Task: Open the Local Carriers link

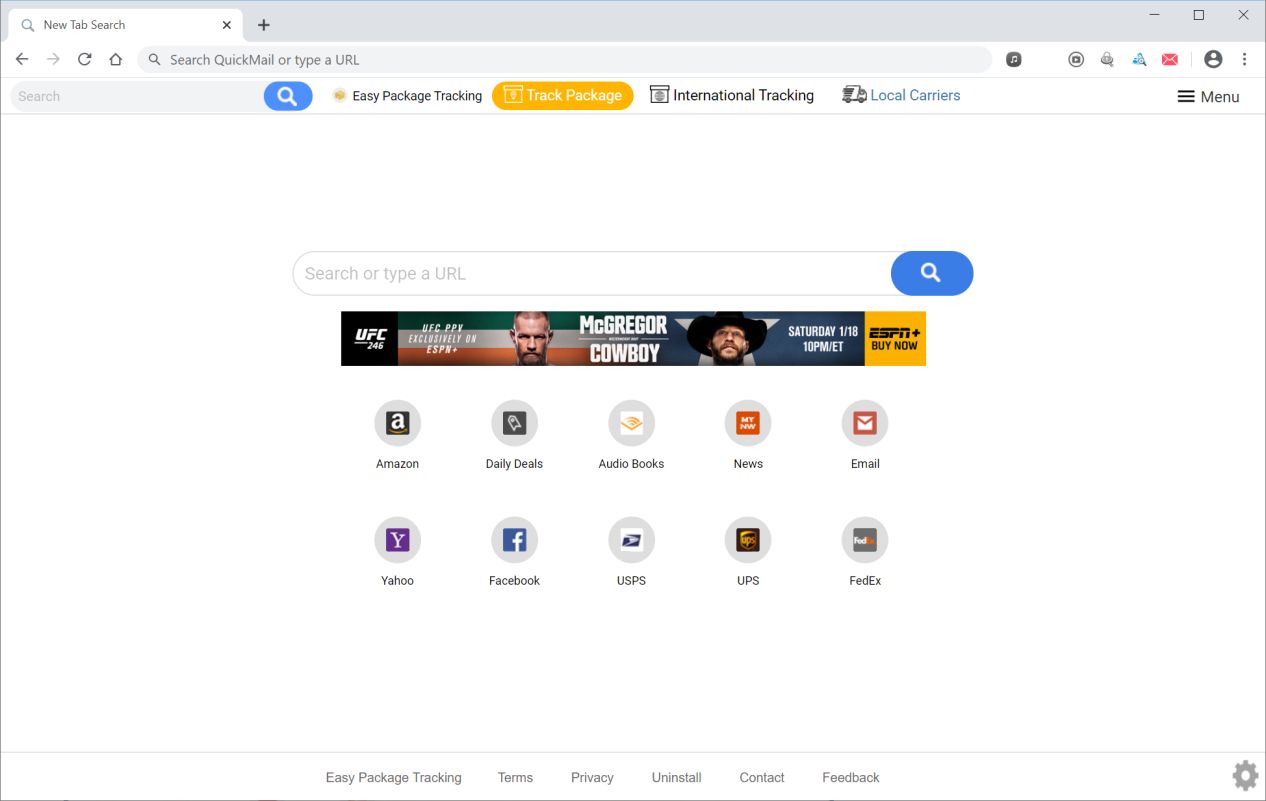Action: (x=901, y=95)
